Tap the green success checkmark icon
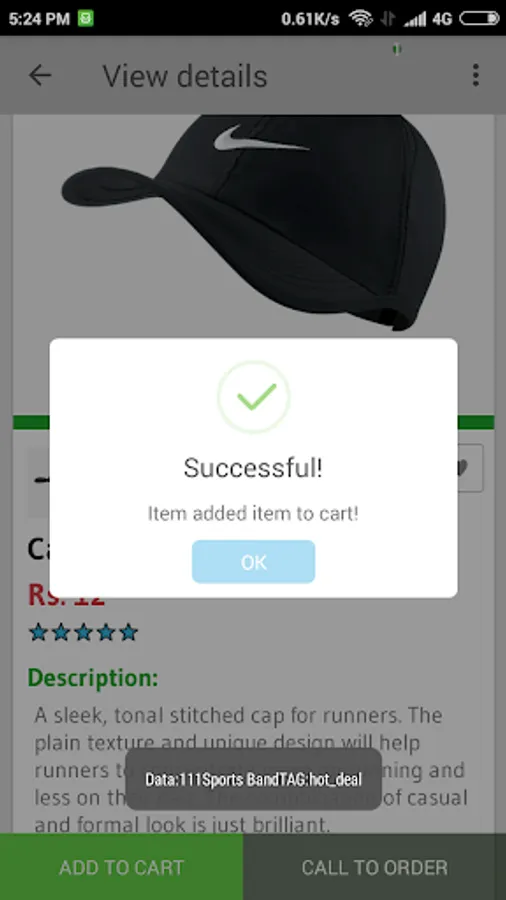Screen dimensions: 506x900 (254, 397)
